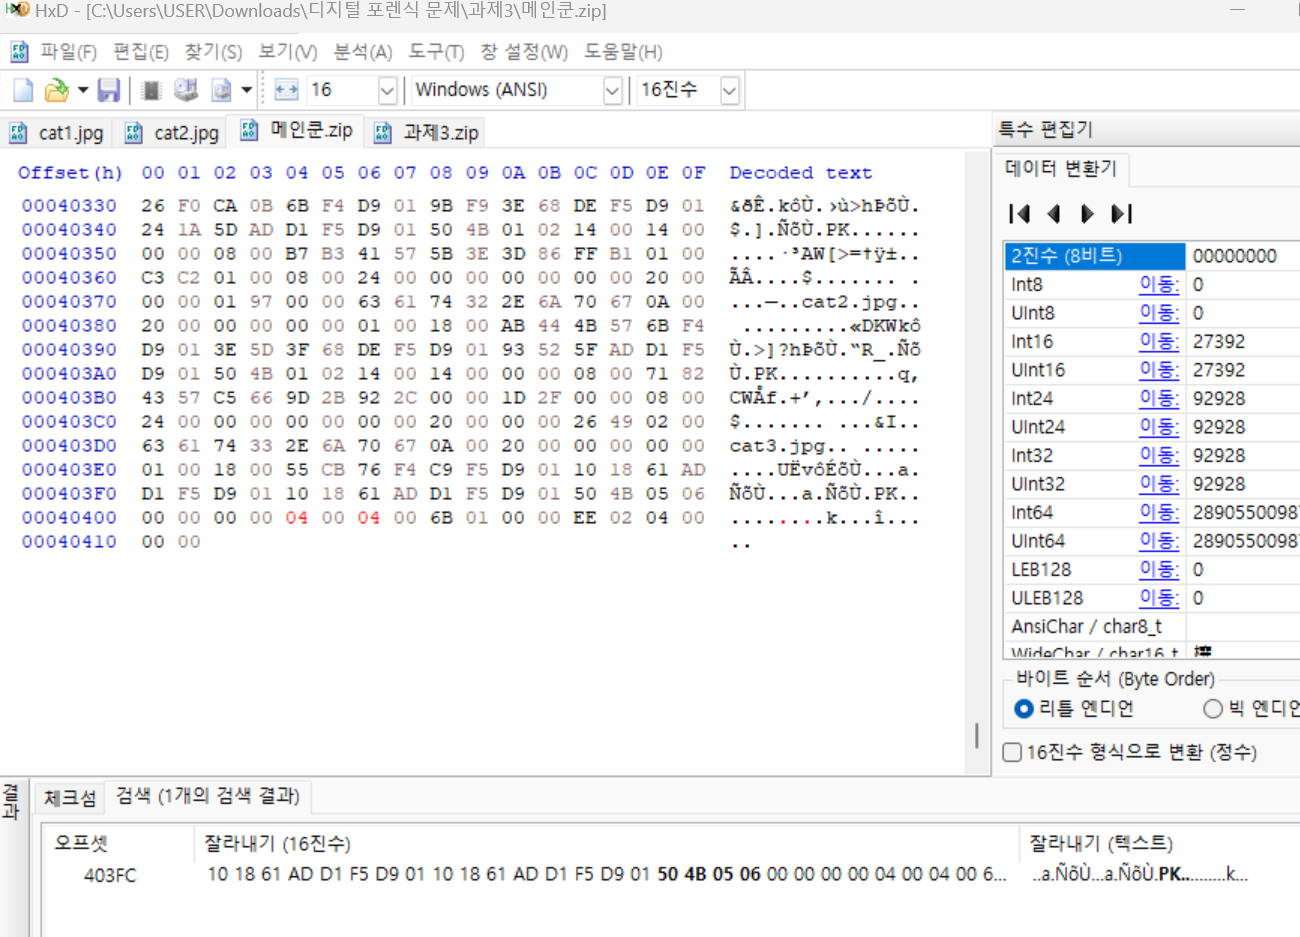
Task: Open the 파일(F) menu
Action: pyautogui.click(x=68, y=52)
